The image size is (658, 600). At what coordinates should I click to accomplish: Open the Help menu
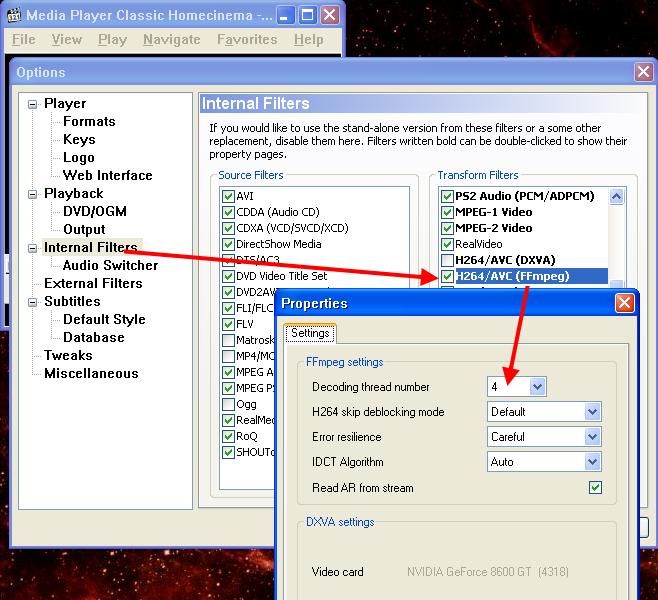click(x=308, y=39)
